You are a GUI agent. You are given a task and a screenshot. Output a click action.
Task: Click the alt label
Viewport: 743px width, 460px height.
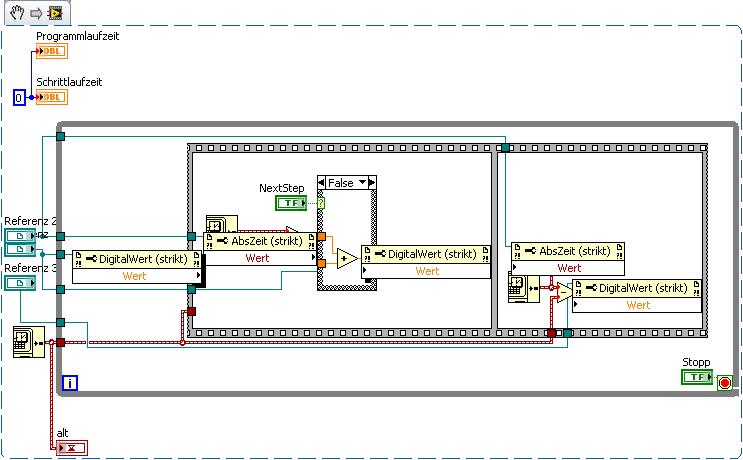tap(62, 433)
